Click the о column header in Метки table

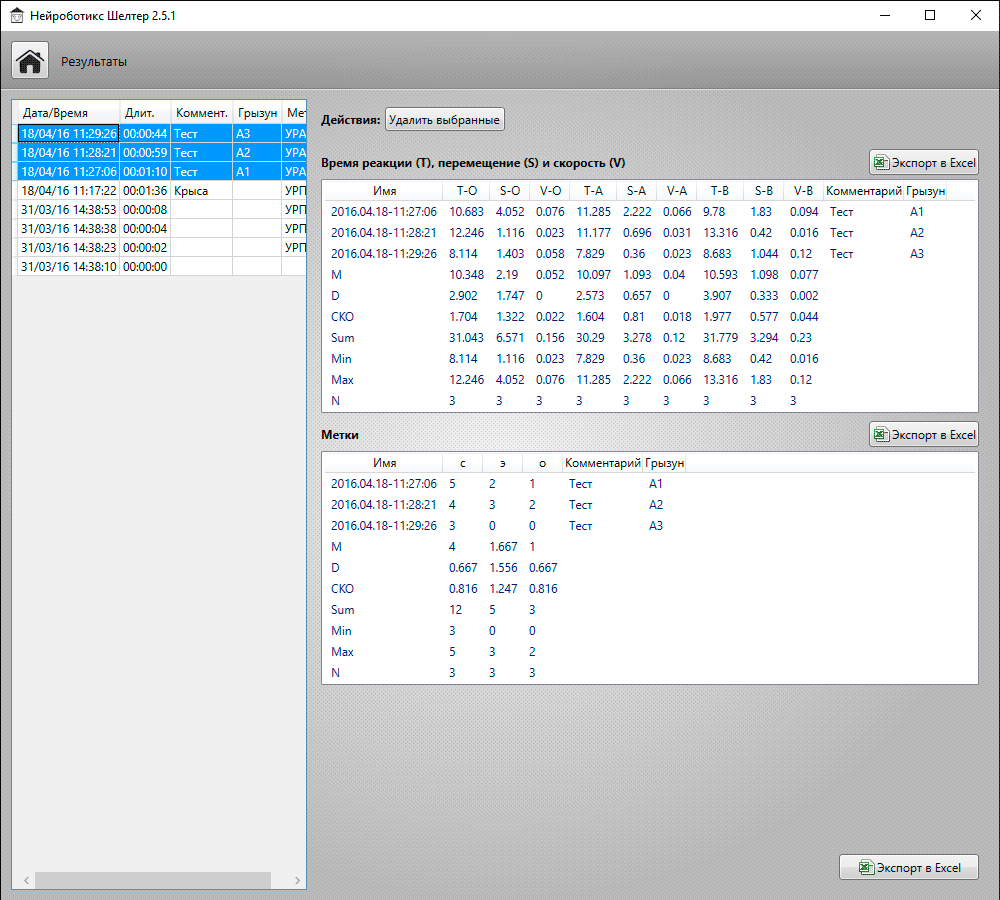pos(543,463)
